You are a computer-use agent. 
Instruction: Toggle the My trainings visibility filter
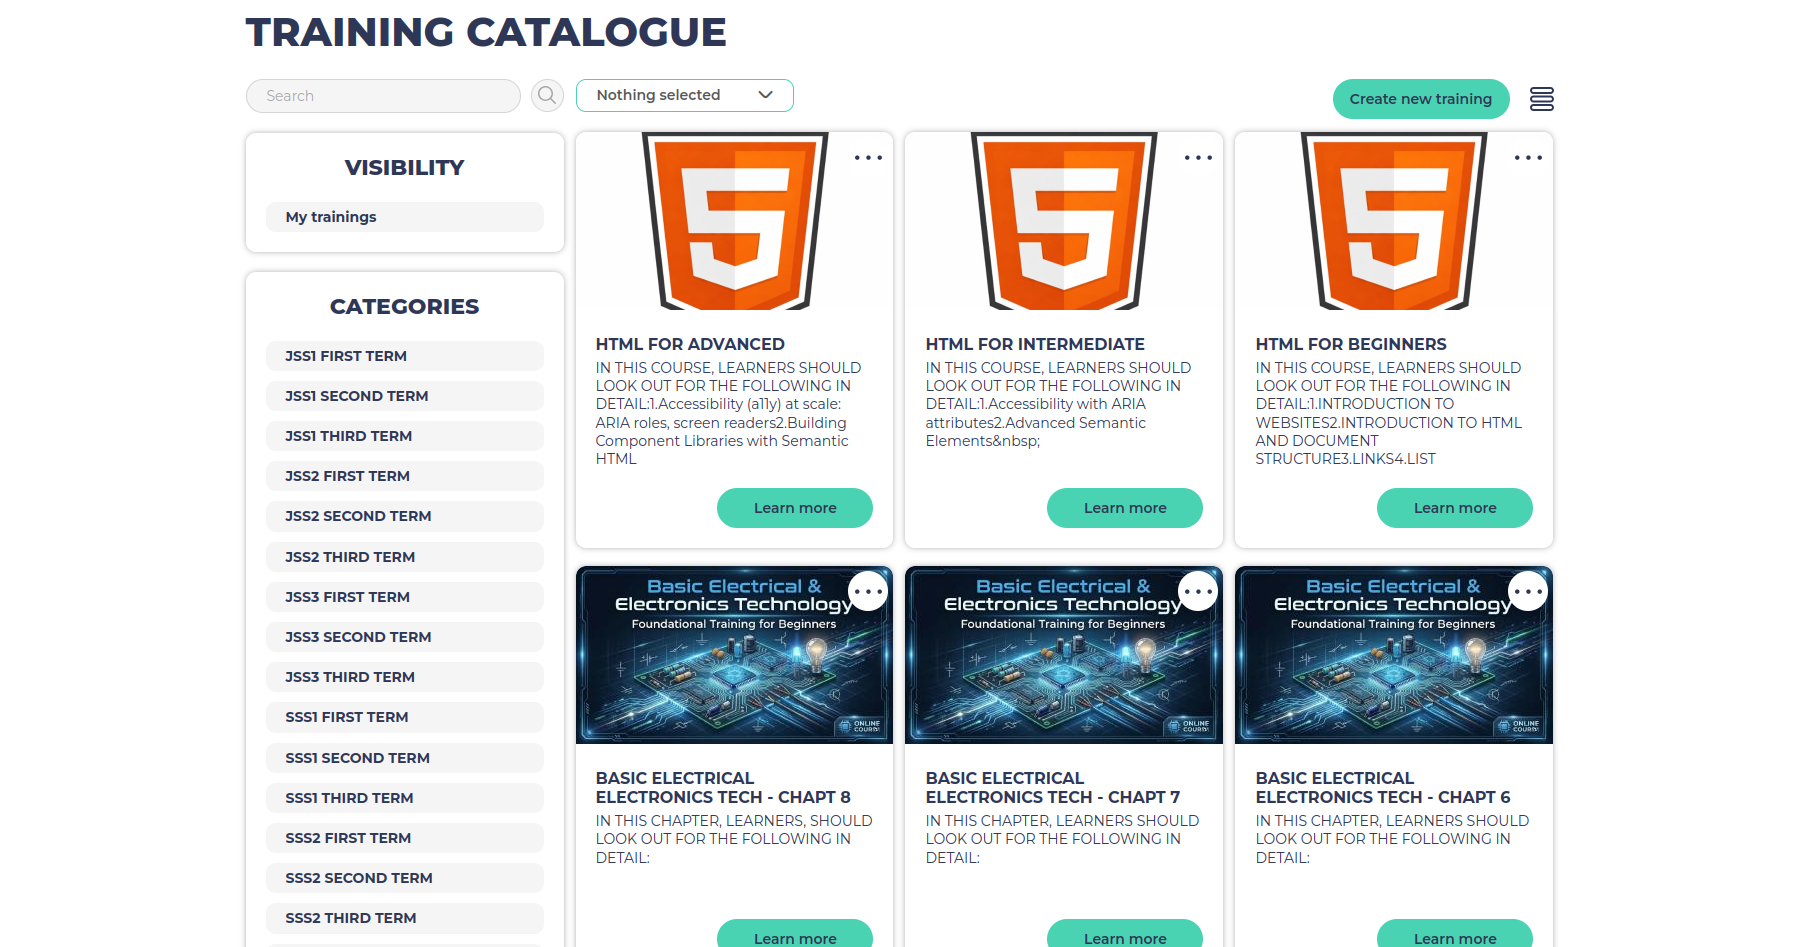tap(405, 217)
